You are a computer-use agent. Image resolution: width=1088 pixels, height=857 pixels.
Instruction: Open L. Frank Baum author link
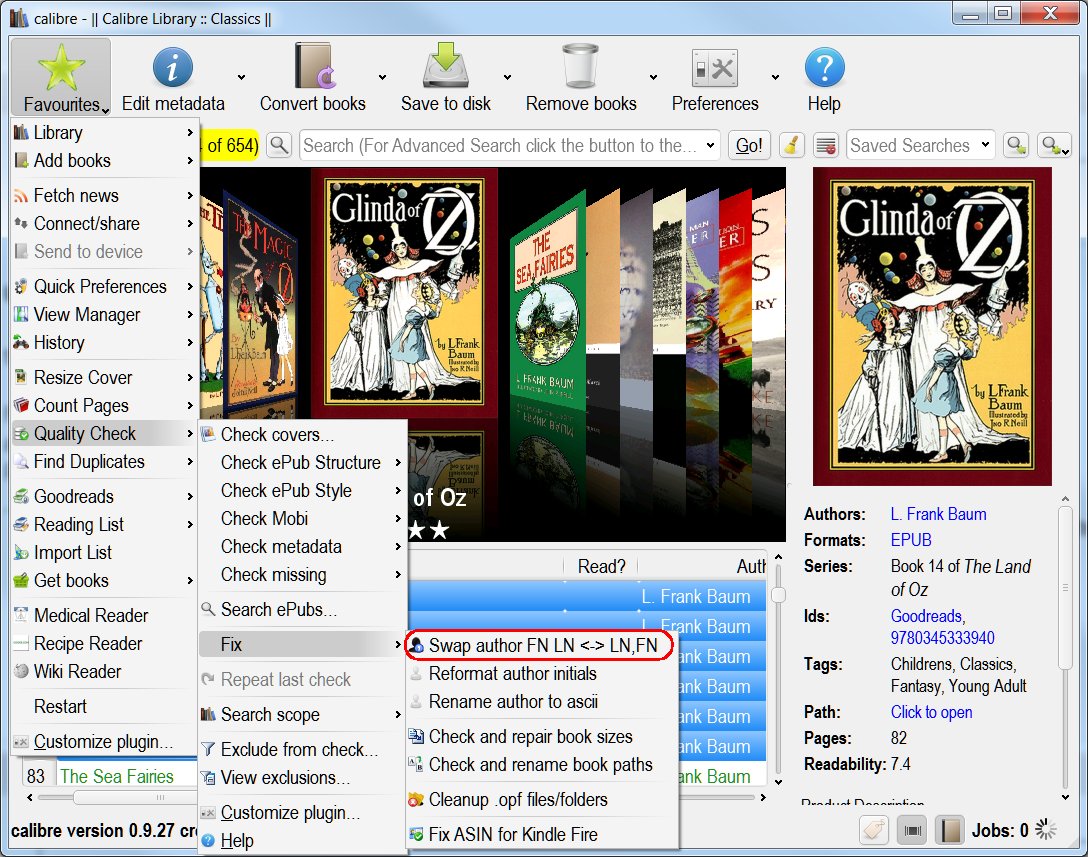pos(938,514)
